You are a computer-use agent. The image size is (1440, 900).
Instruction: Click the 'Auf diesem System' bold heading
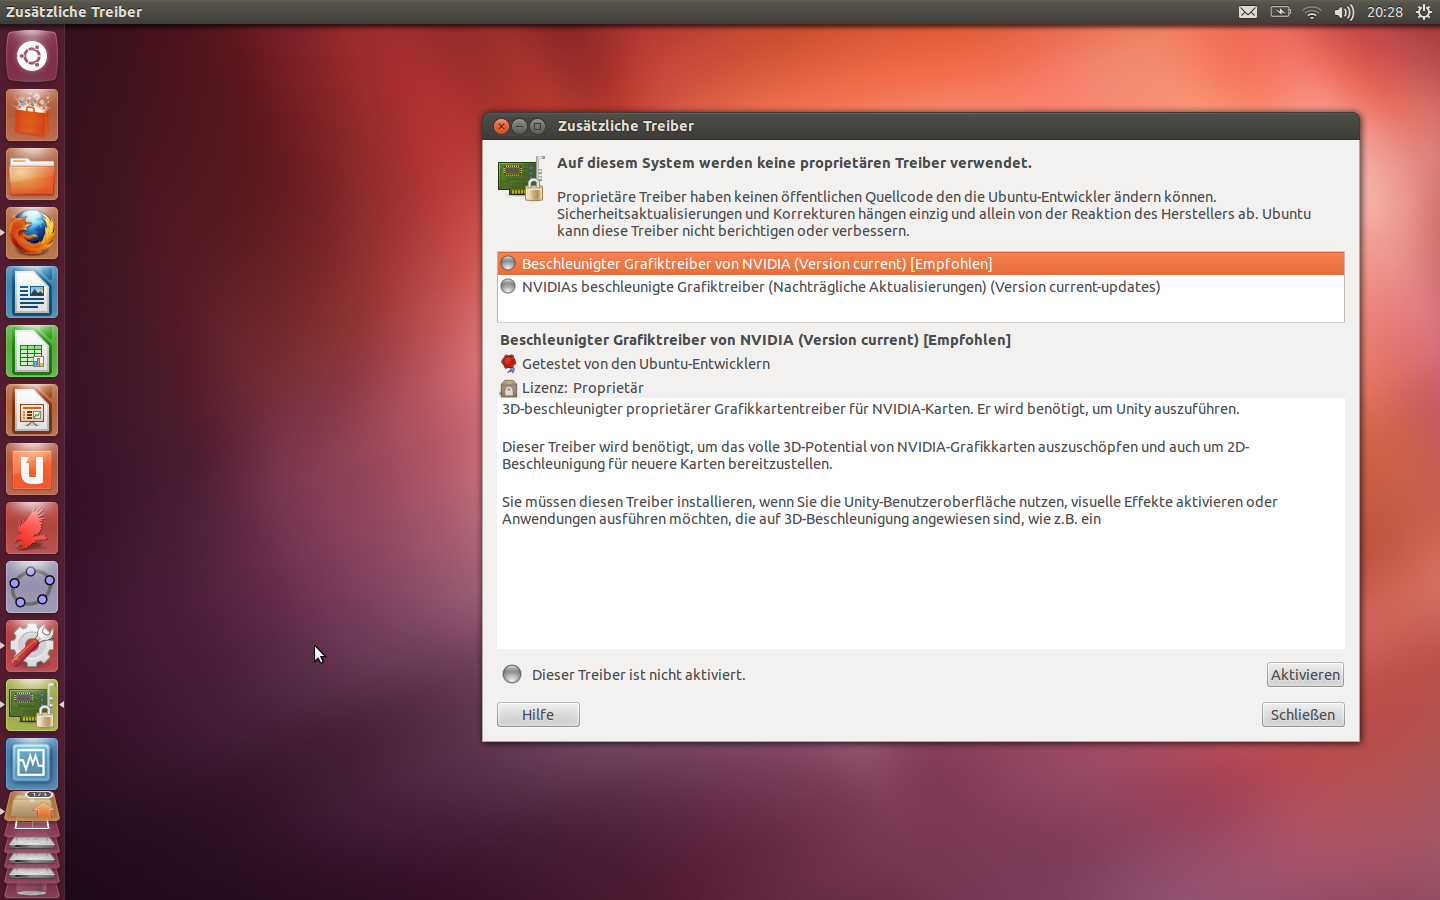click(x=794, y=163)
